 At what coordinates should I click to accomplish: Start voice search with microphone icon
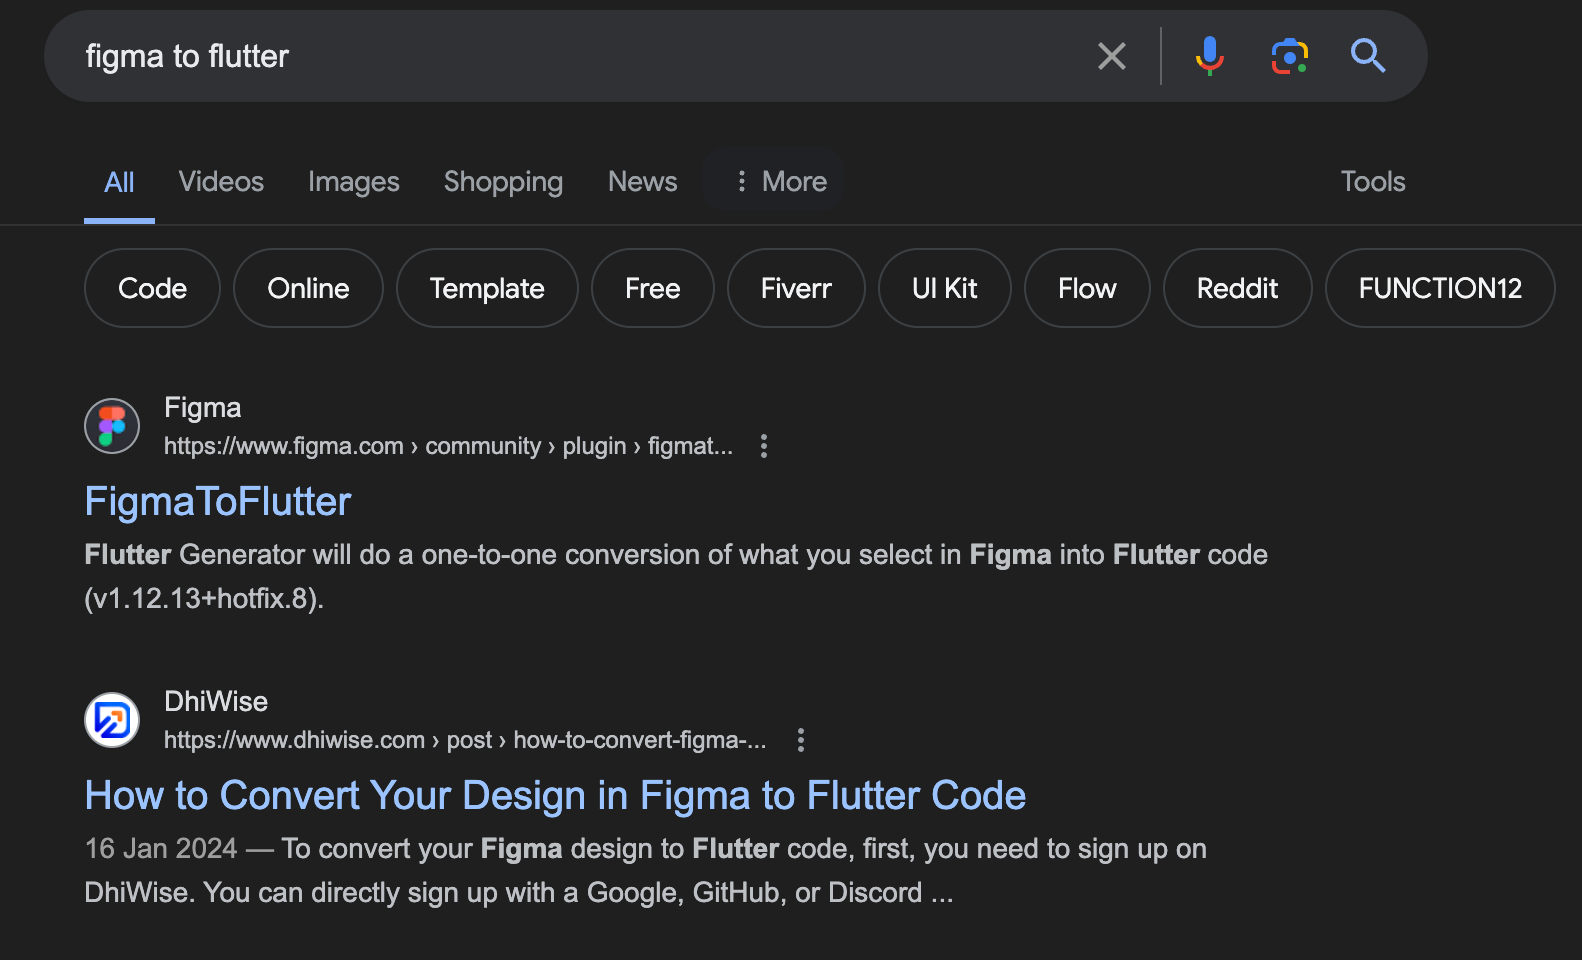[1209, 56]
